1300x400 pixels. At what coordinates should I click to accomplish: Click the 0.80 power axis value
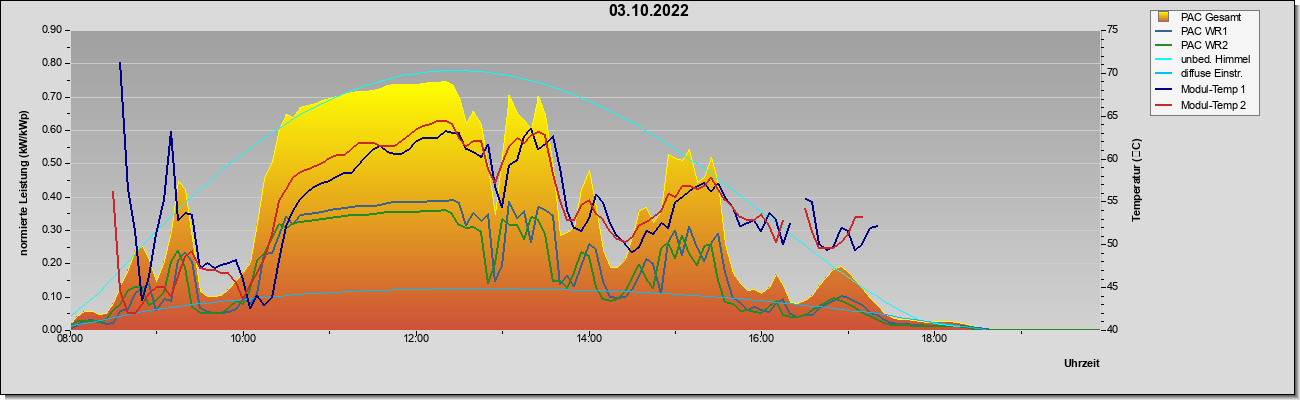click(x=52, y=63)
